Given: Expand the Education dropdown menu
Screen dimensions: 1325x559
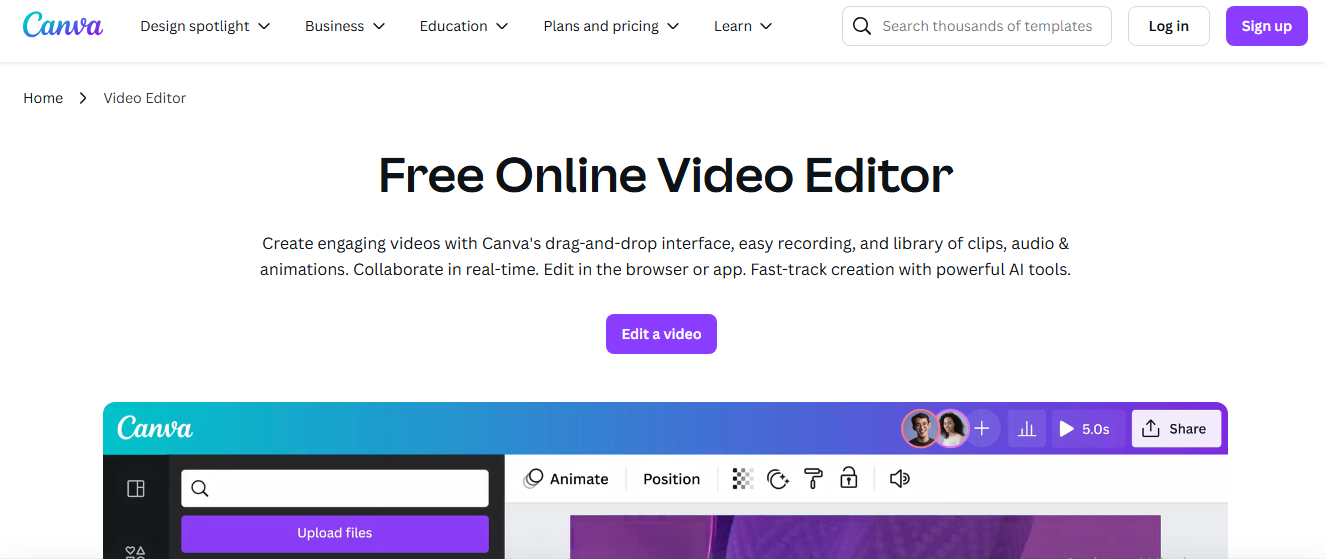Looking at the screenshot, I should tap(464, 26).
